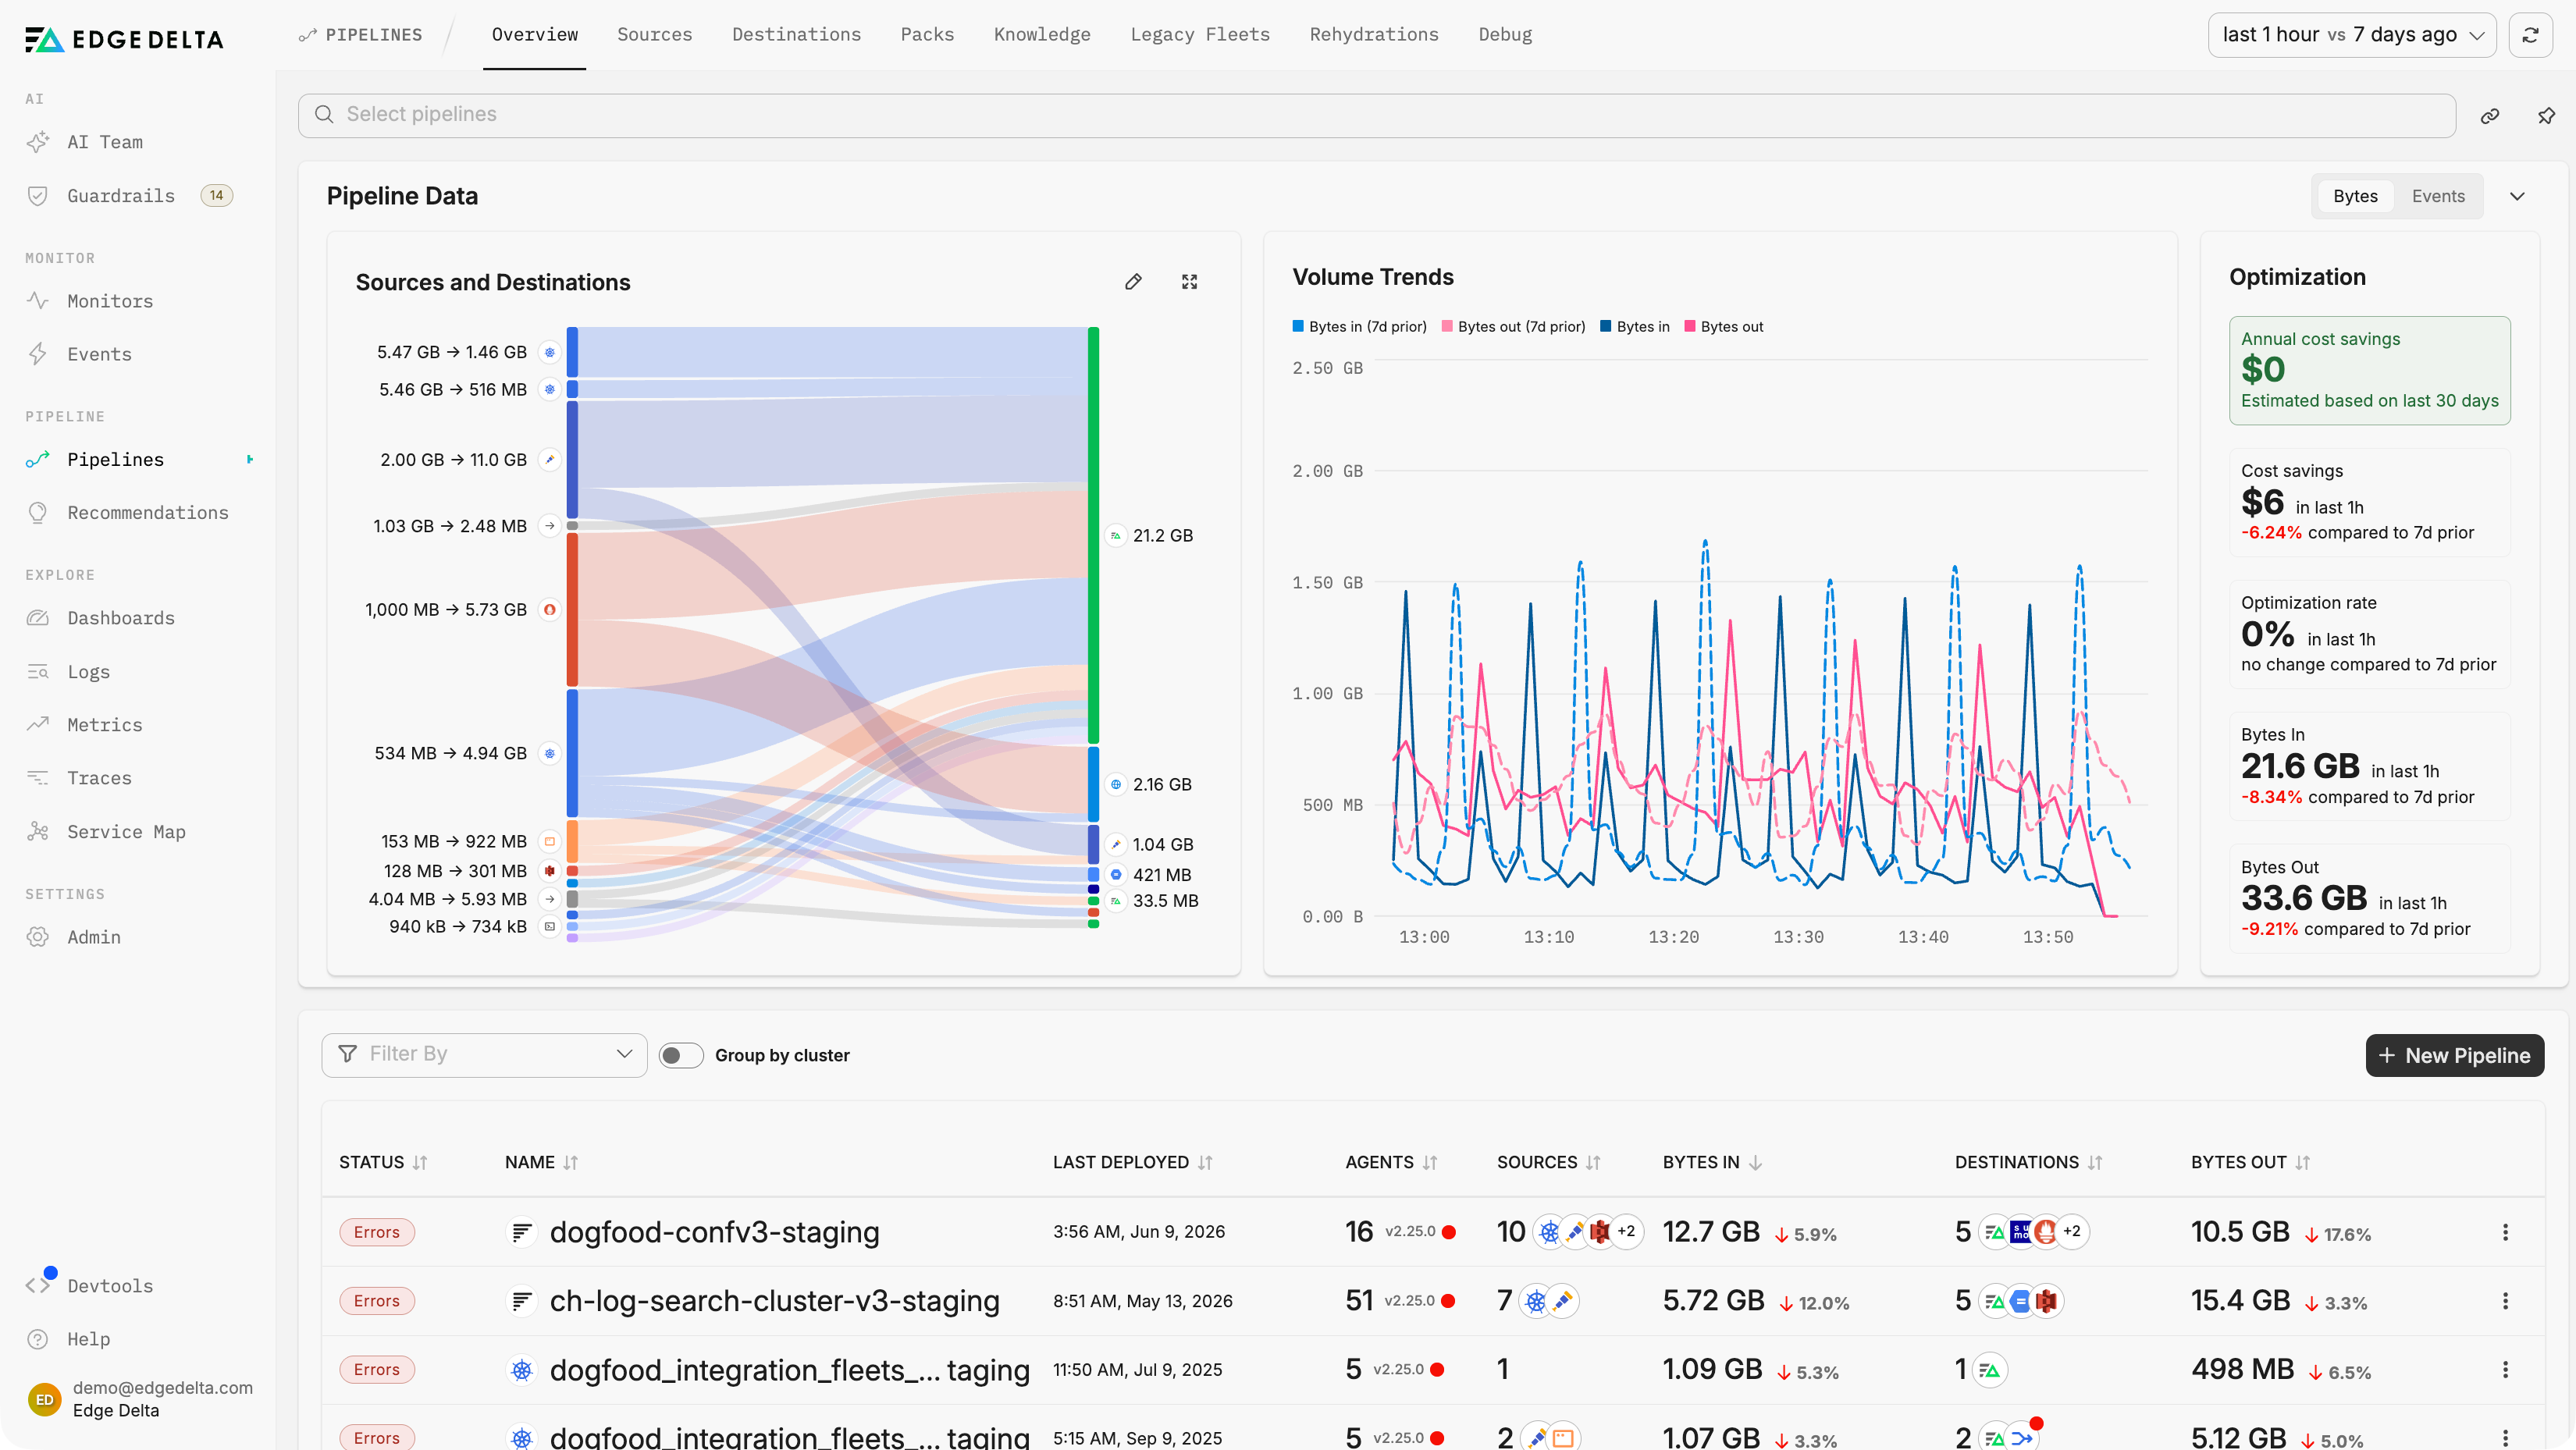Image resolution: width=2576 pixels, height=1450 pixels.
Task: Toggle the Group by cluster switch
Action: [681, 1055]
